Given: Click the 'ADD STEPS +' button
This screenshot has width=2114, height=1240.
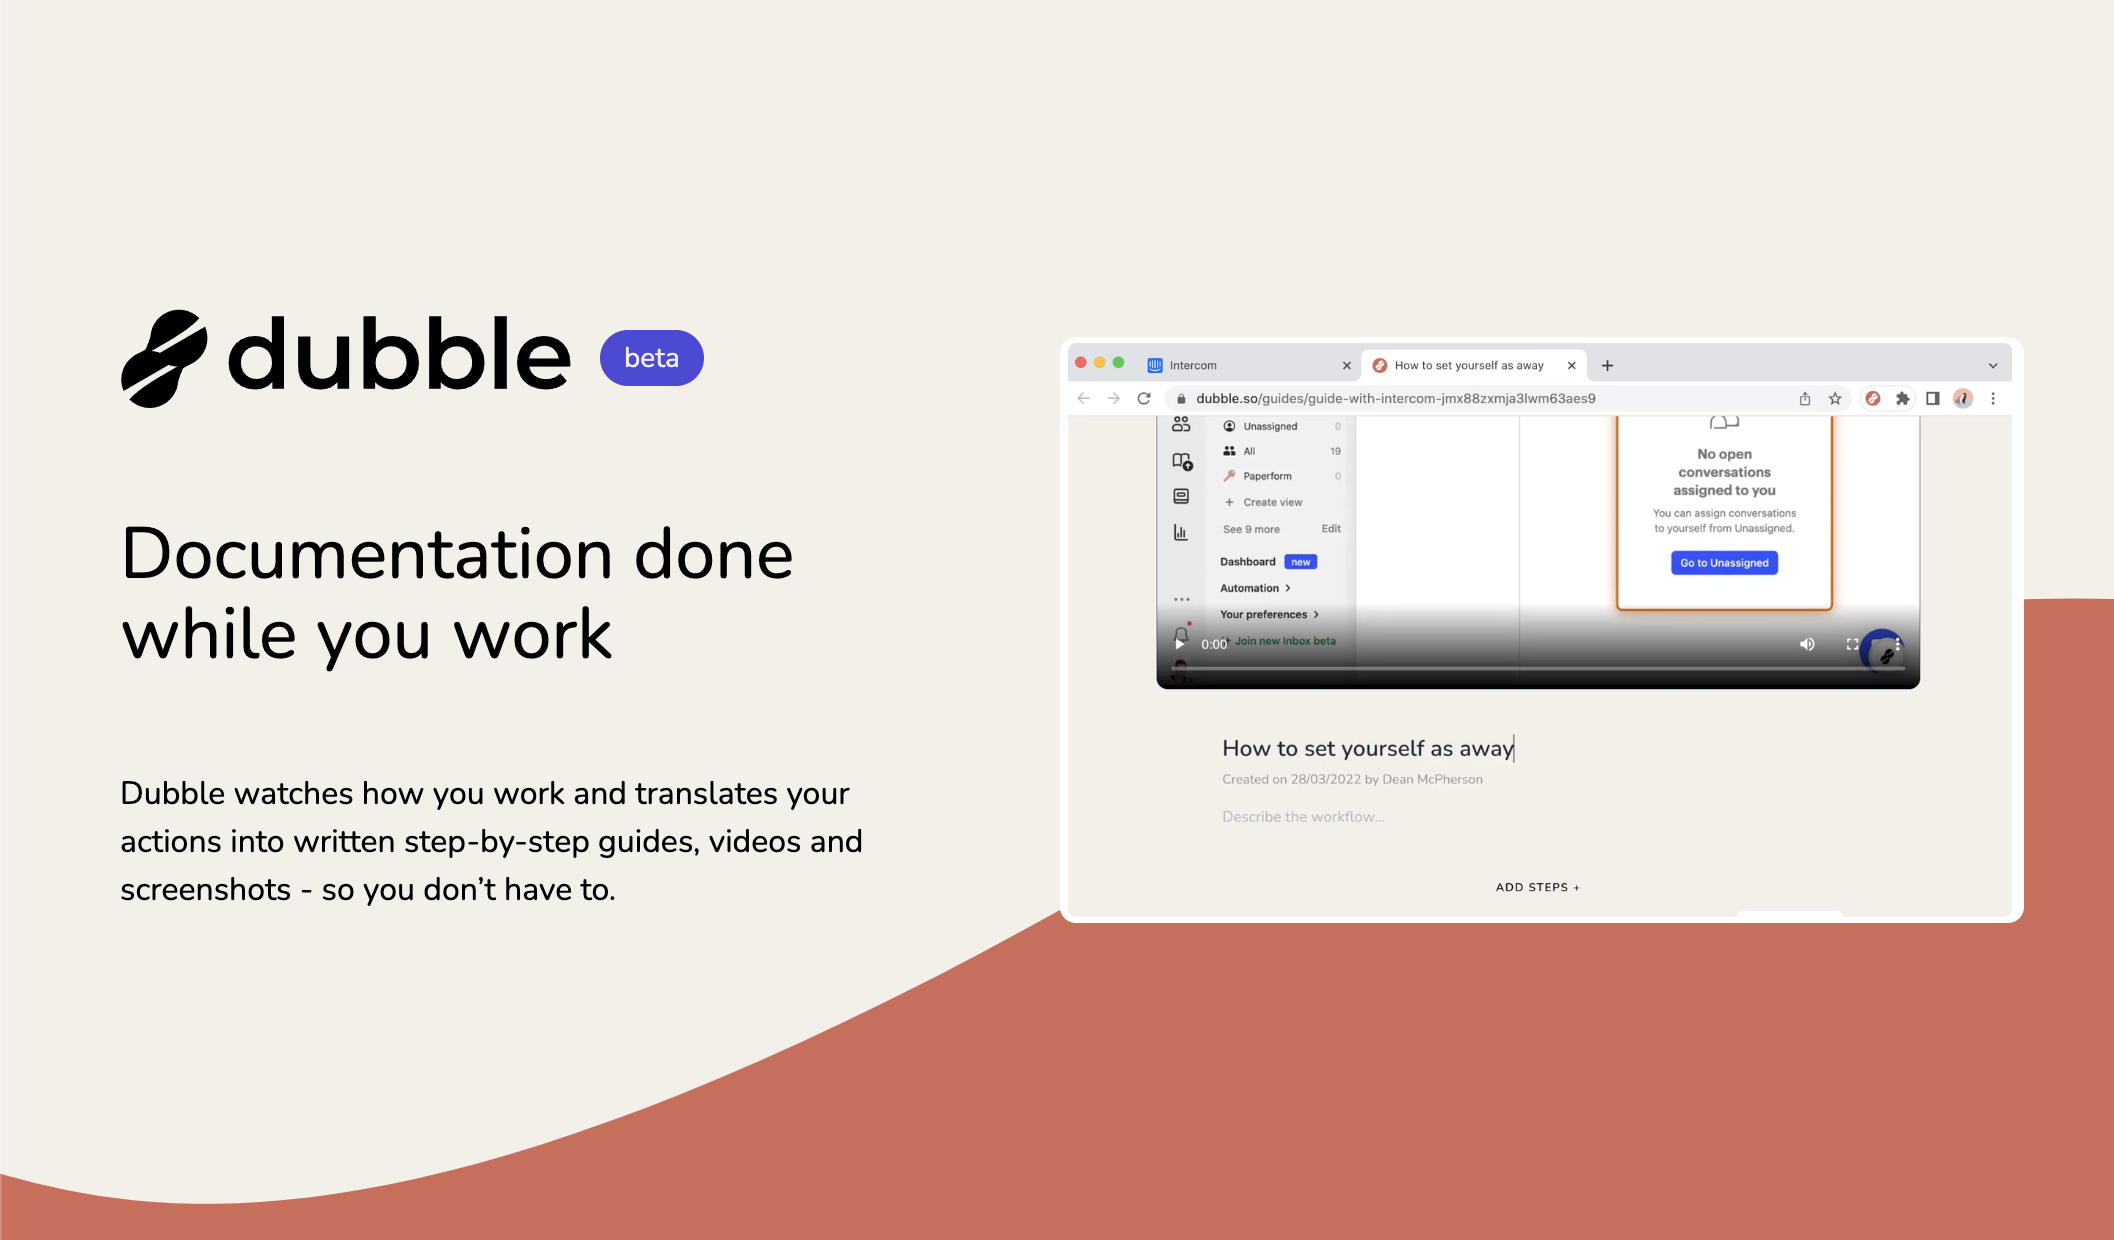Looking at the screenshot, I should tap(1535, 887).
